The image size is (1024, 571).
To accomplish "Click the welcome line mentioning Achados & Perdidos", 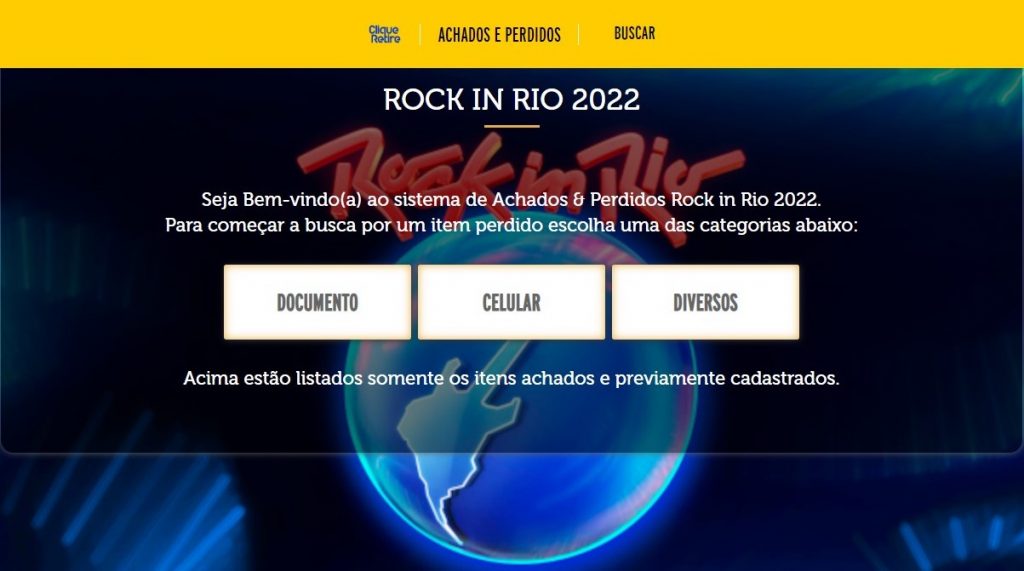I will click(511, 199).
